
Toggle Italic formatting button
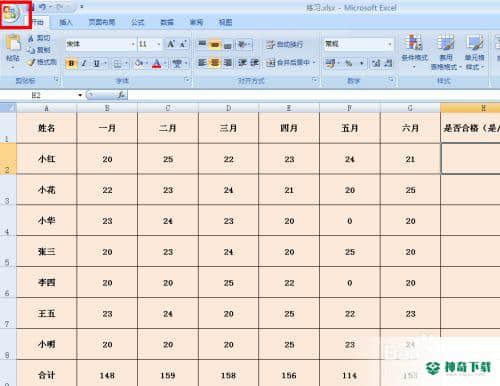[84, 63]
